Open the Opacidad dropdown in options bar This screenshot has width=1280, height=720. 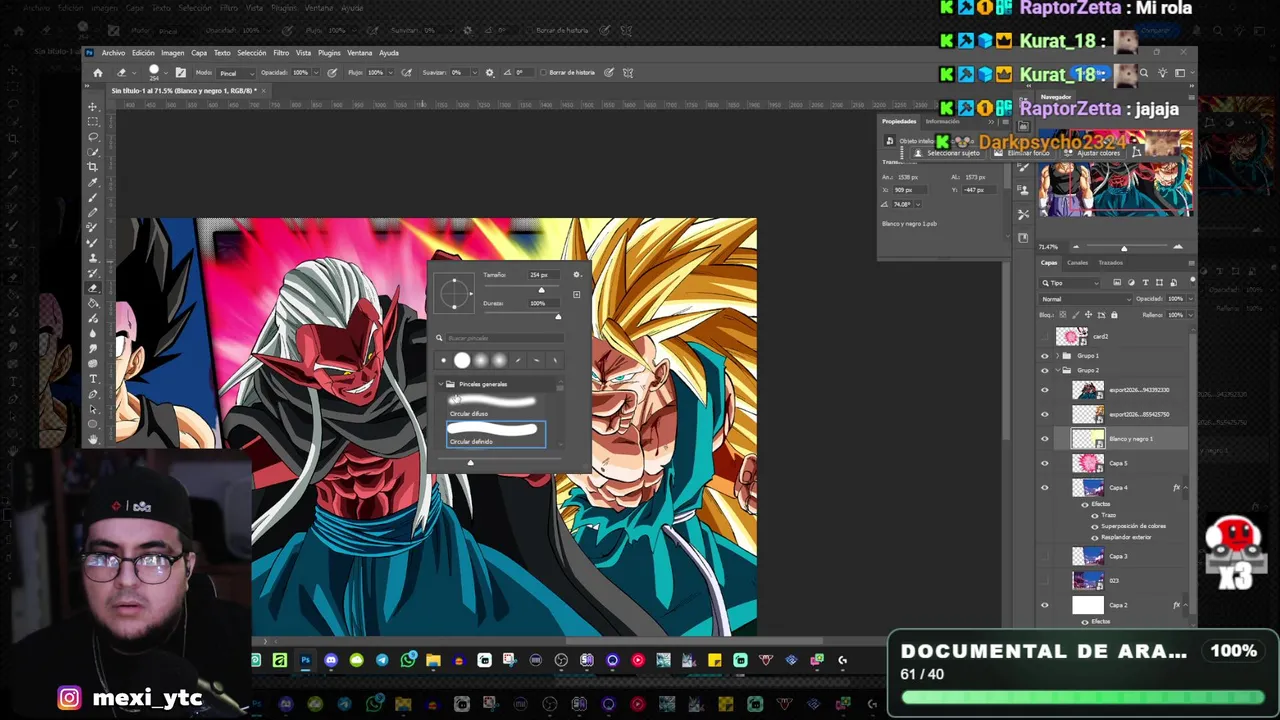point(315,73)
